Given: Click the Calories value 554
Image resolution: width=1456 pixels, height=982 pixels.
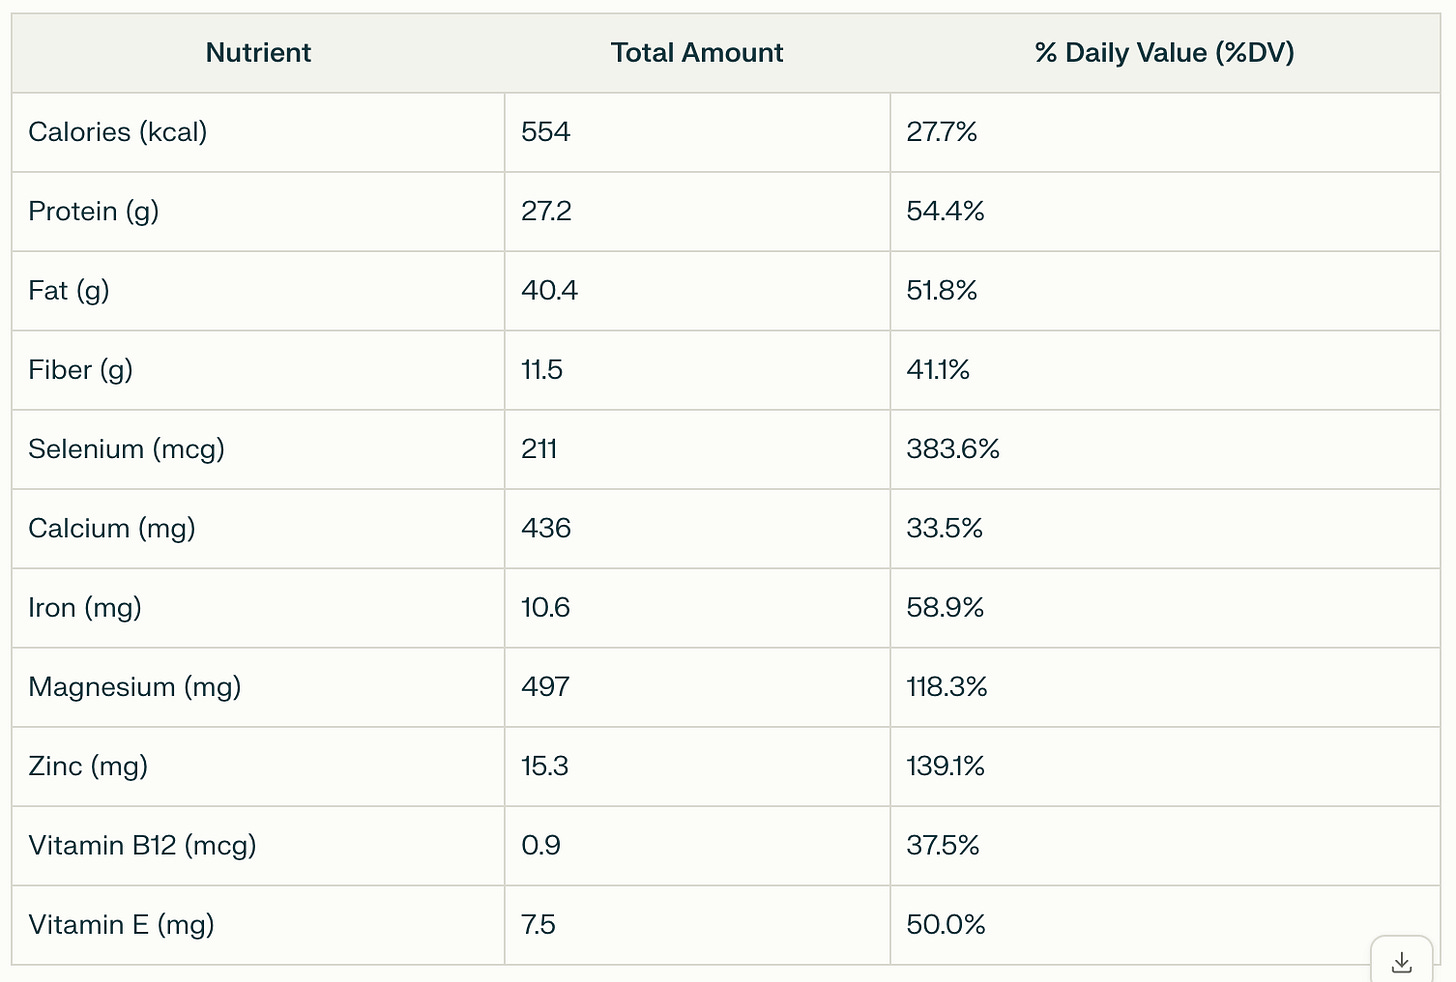Looking at the screenshot, I should point(546,132).
